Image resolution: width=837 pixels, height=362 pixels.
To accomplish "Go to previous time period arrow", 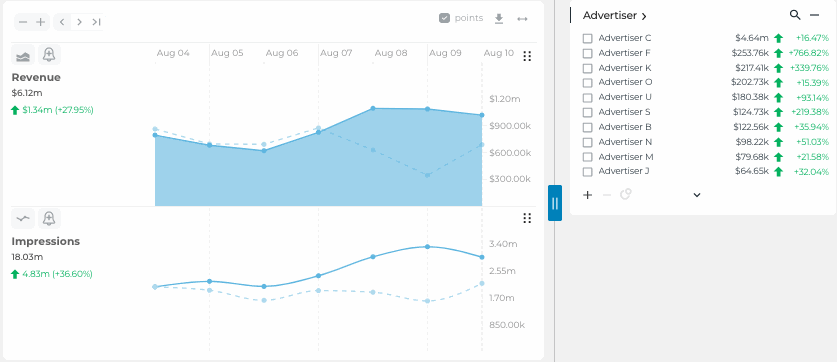I will [62, 22].
